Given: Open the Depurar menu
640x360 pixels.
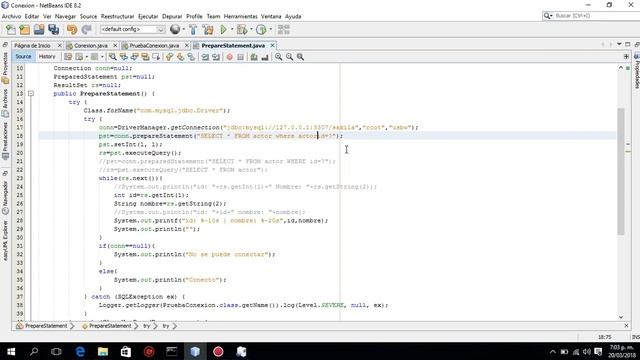Looking at the screenshot, I should click(172, 16).
